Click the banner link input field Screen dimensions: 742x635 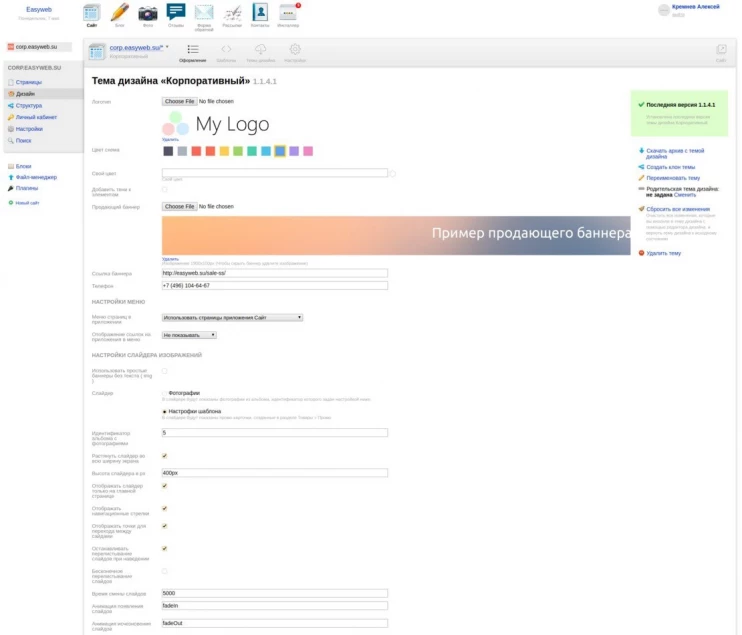(x=274, y=272)
